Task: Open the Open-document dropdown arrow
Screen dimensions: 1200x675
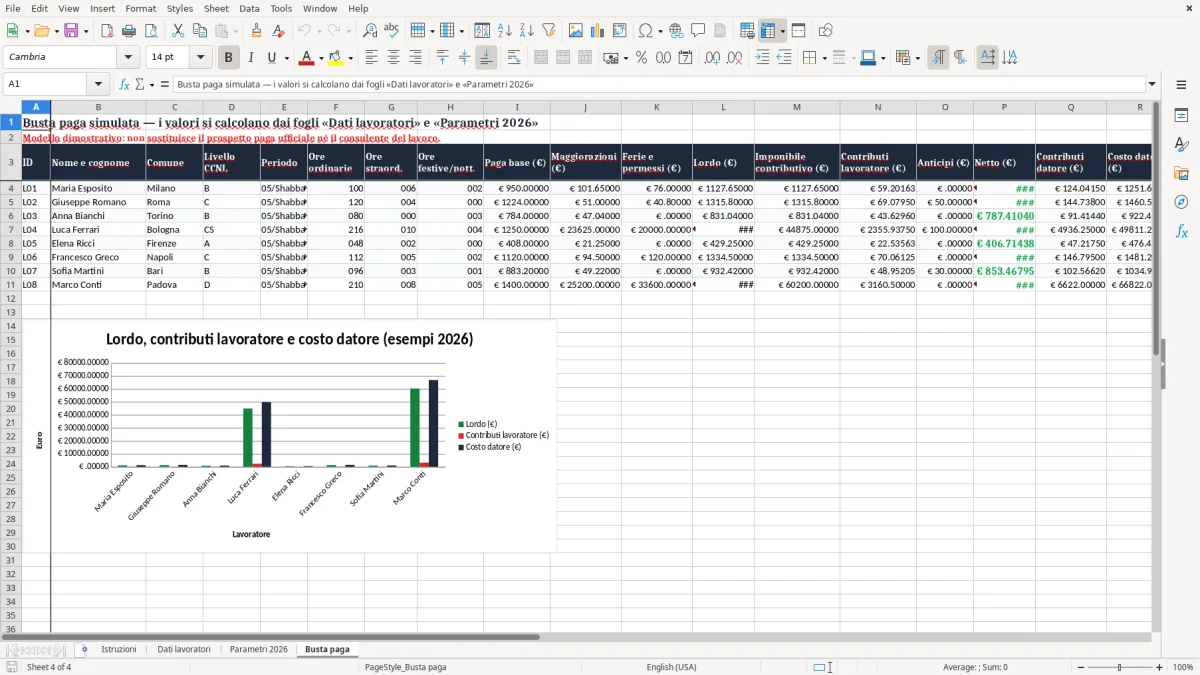Action: coord(55,31)
